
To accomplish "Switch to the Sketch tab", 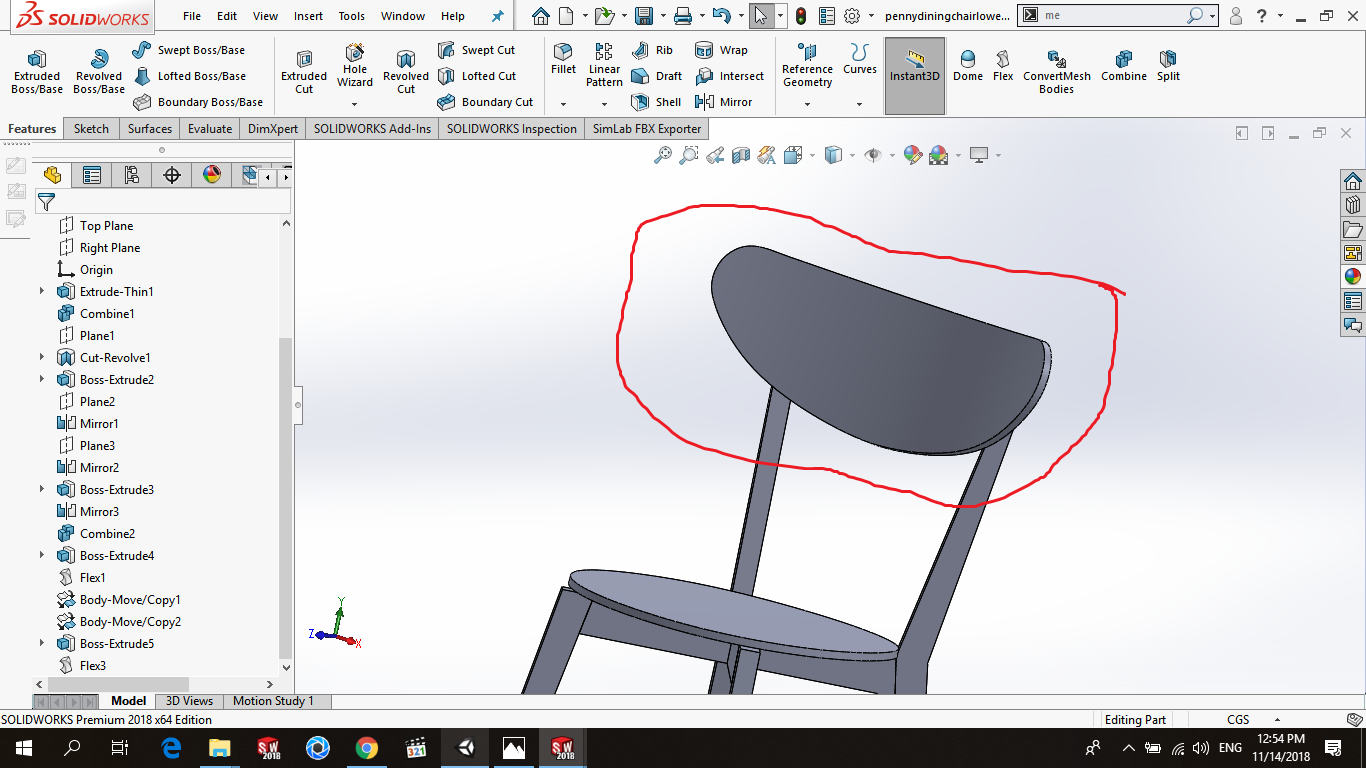I will tap(91, 129).
